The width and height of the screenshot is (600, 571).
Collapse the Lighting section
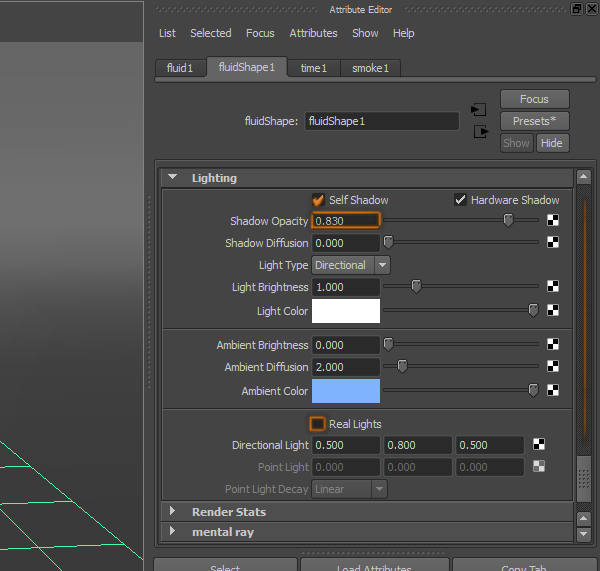pyautogui.click(x=173, y=178)
